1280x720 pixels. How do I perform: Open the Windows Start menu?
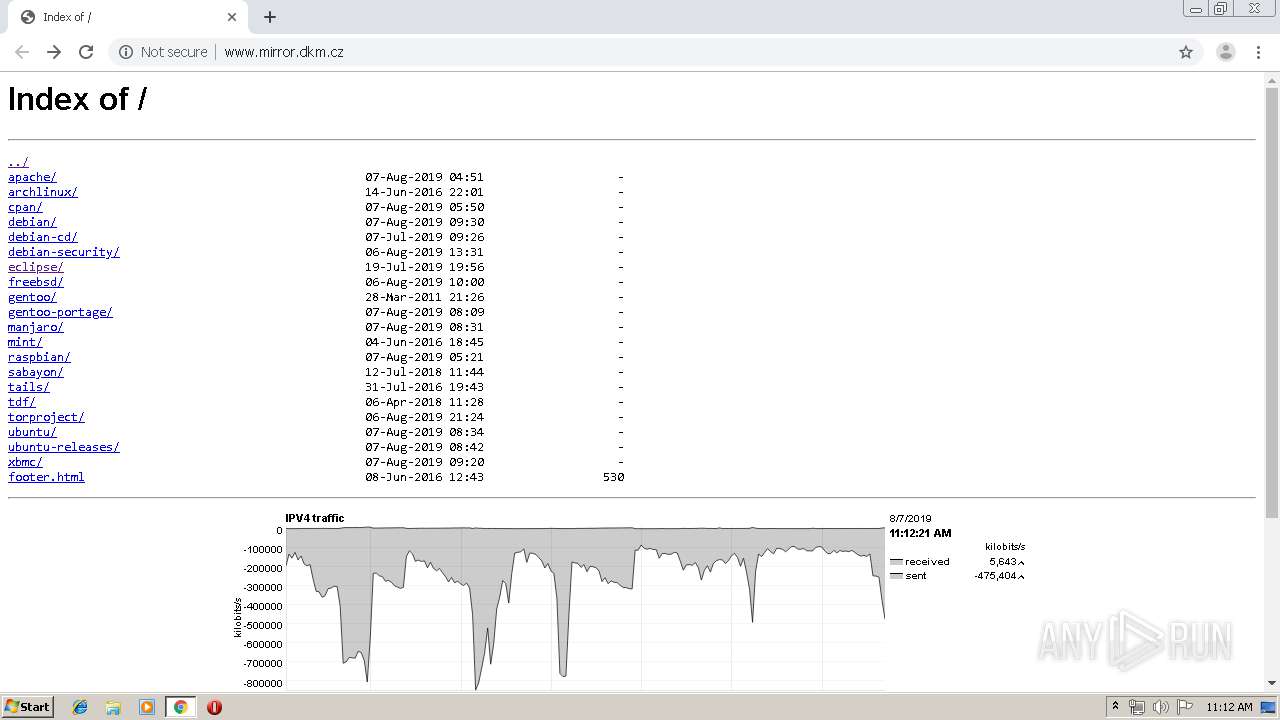click(x=27, y=707)
